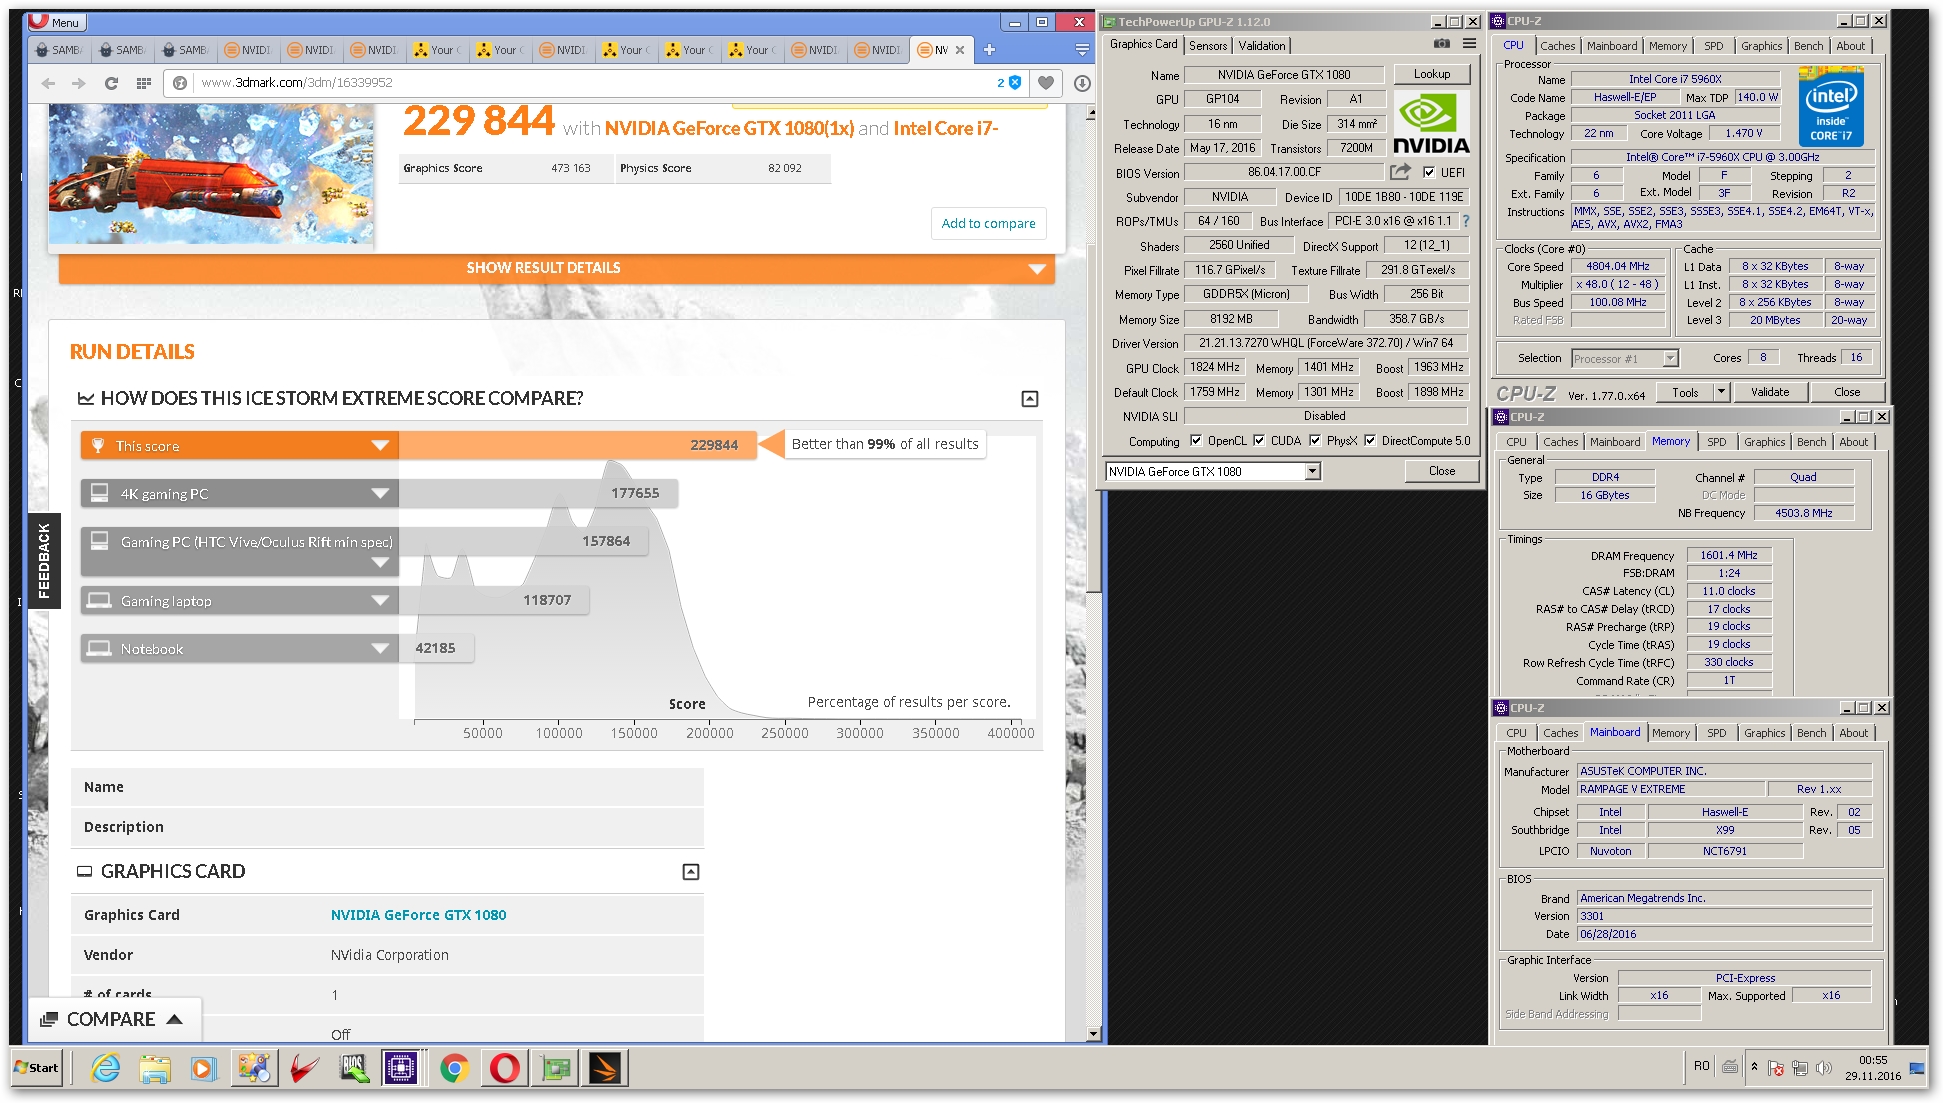Click the CPU-Z Validate button

point(1769,392)
